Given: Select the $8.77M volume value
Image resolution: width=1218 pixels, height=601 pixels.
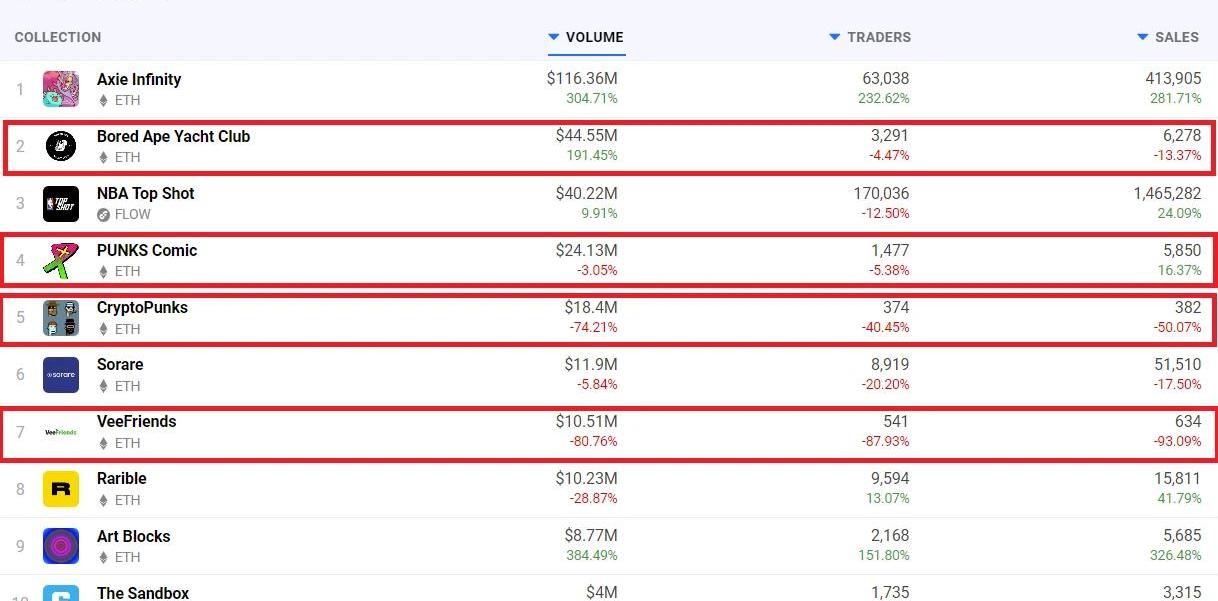Looking at the screenshot, I should click(x=591, y=536).
